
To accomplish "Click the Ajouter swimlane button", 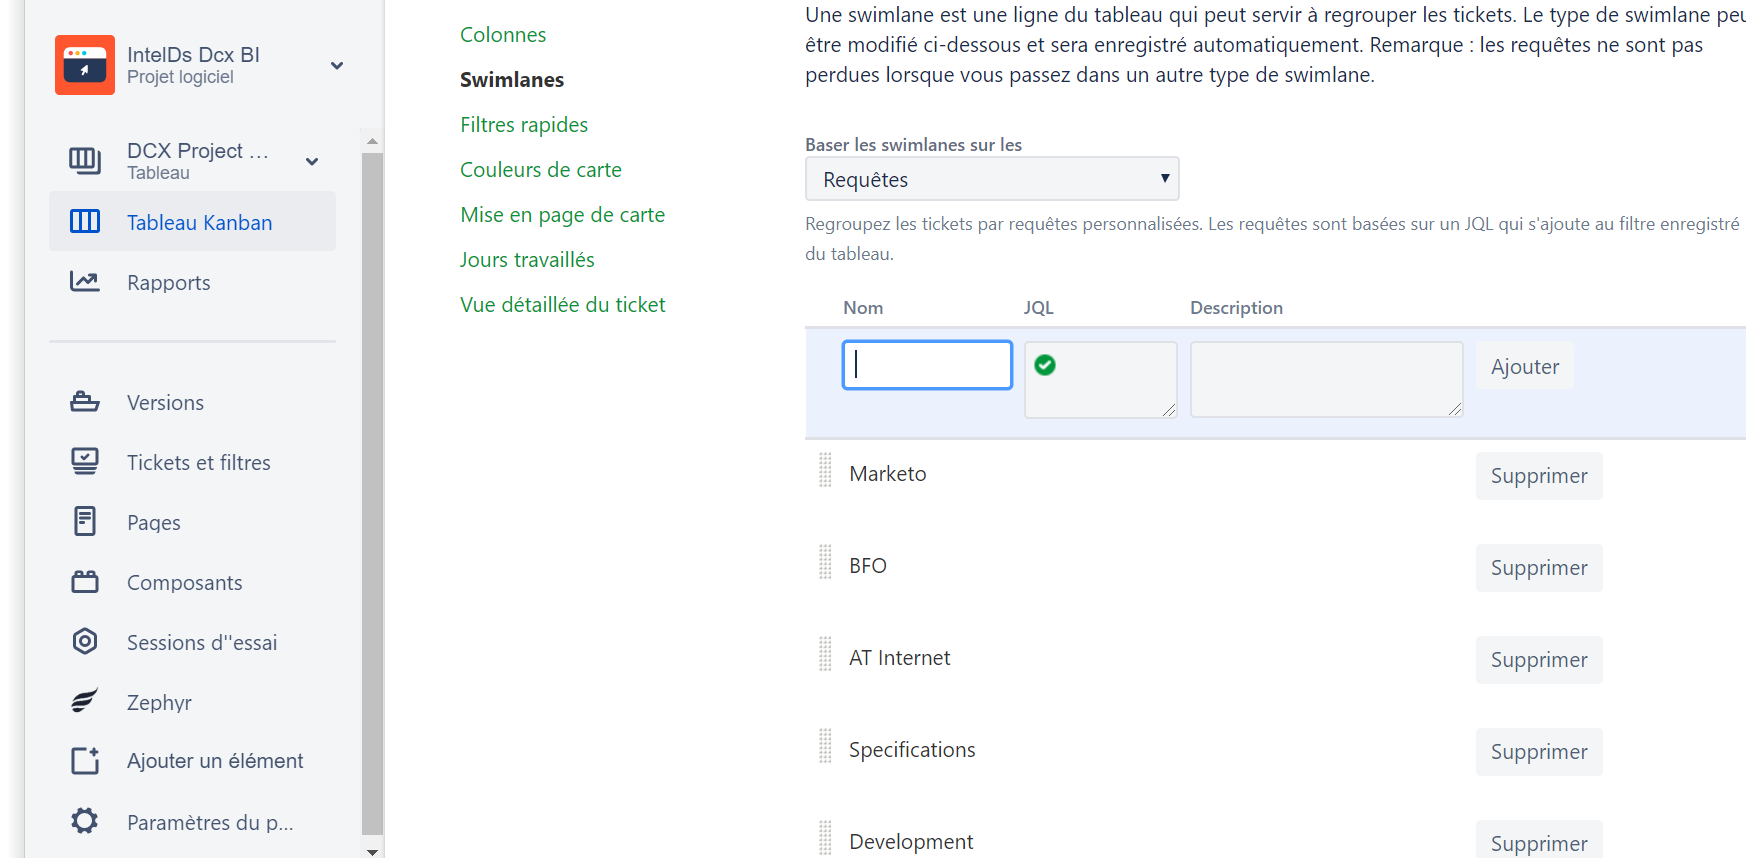I will 1525,367.
